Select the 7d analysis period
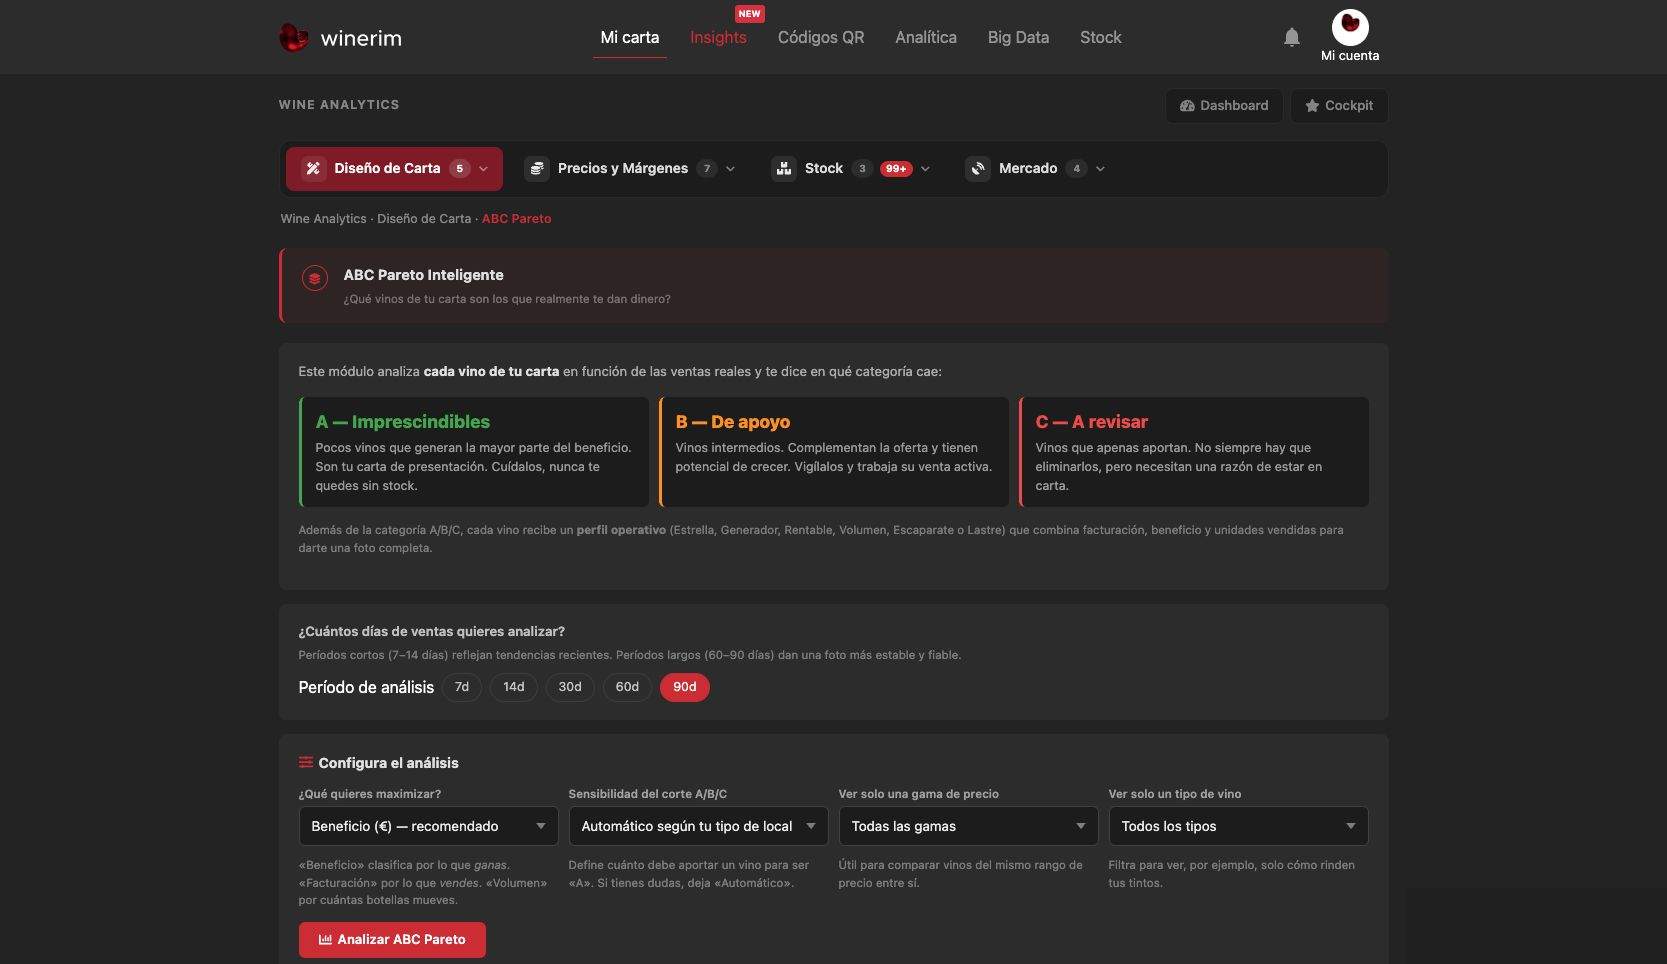 (462, 687)
